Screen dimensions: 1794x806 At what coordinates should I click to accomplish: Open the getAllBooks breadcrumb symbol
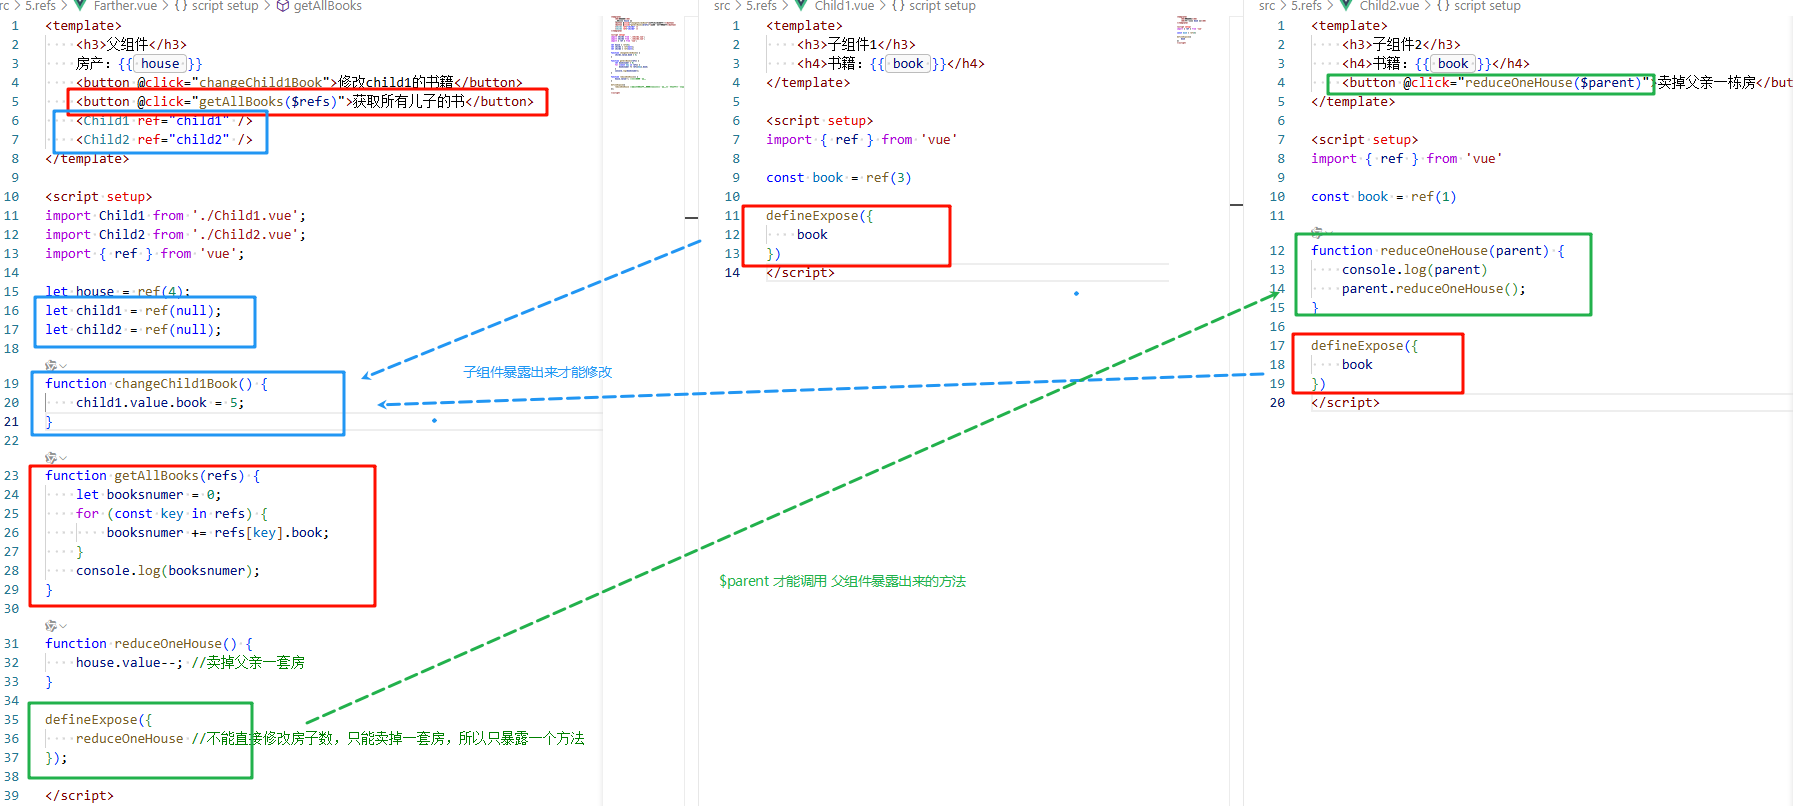(x=328, y=5)
